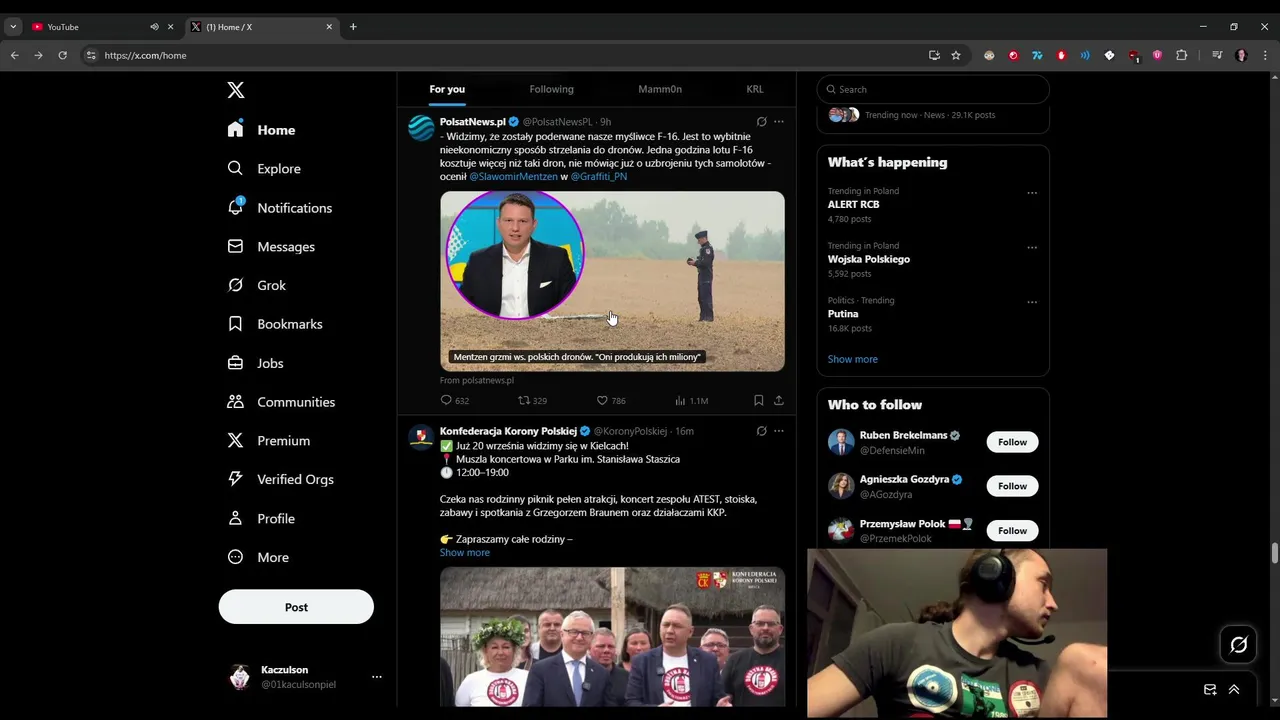
Task: Open the Konfederacja group photo
Action: (612, 637)
